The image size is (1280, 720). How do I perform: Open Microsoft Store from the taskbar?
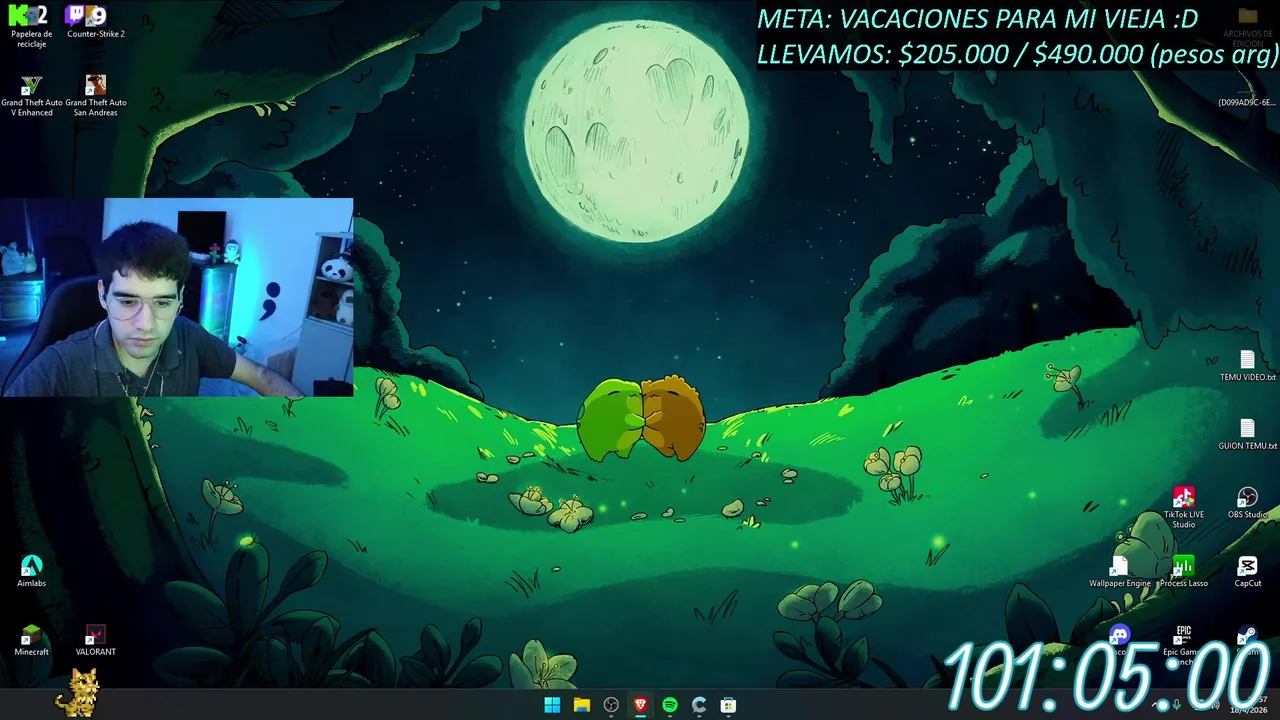[x=729, y=705]
